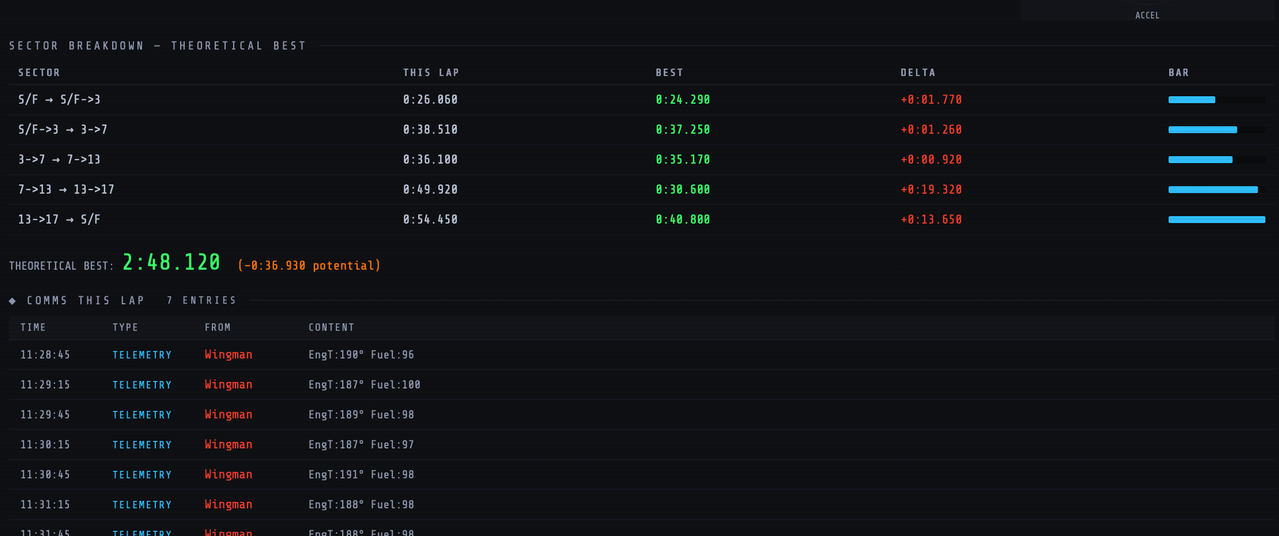
Task: Click the TYPE column header in comms
Action: click(126, 328)
